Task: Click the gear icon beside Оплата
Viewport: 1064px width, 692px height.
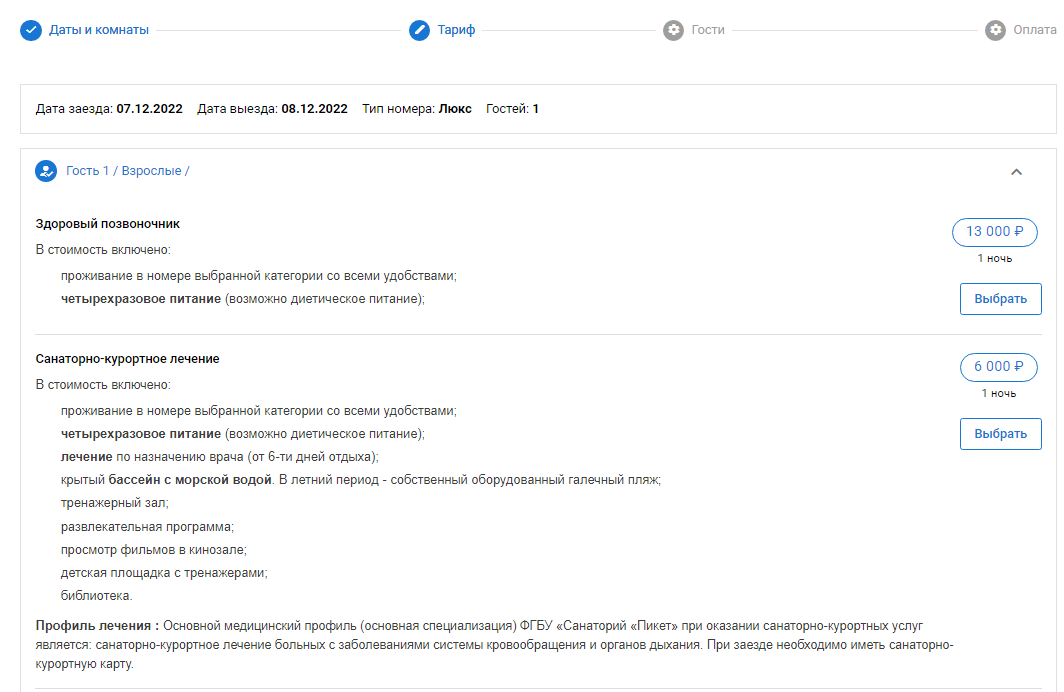Action: click(x=995, y=30)
